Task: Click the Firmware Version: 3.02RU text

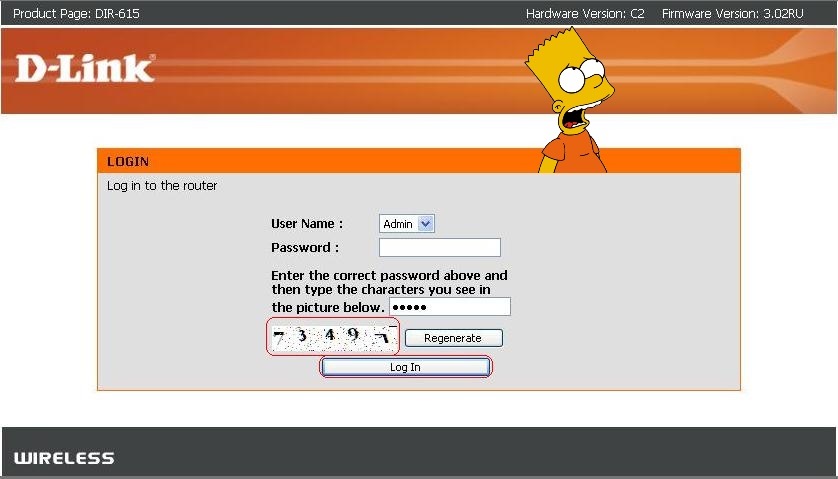Action: tap(732, 13)
